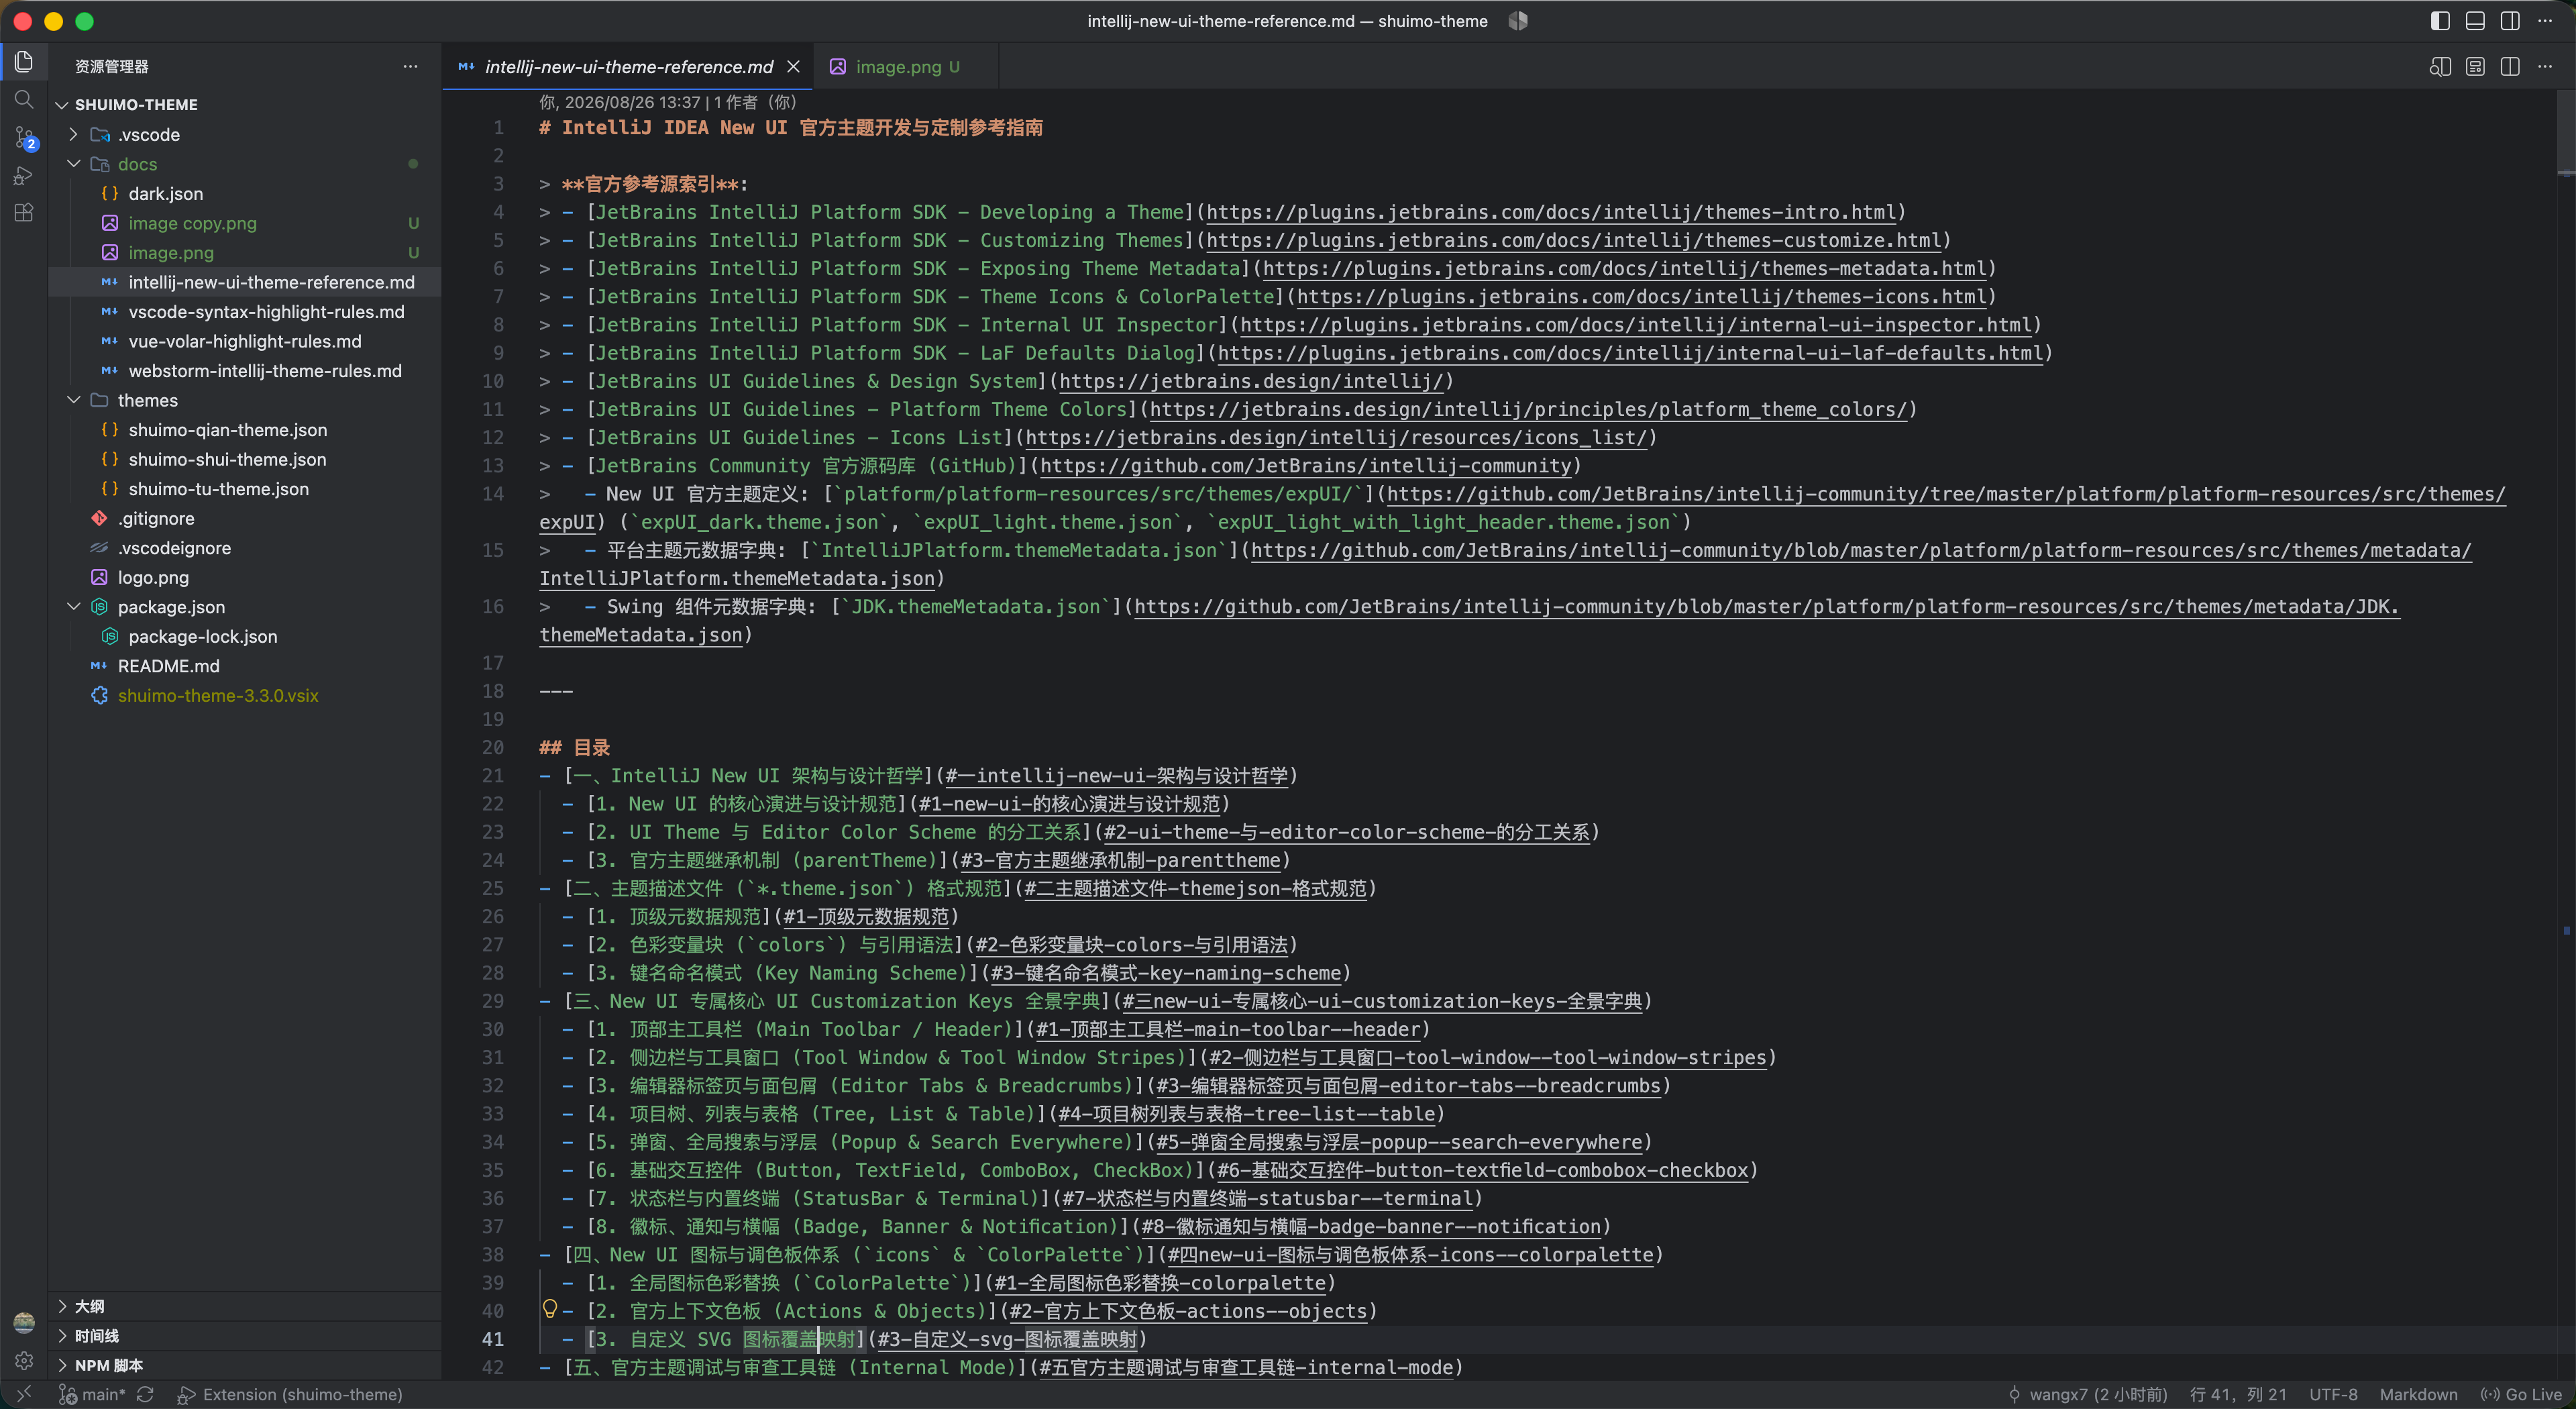Open shuimo-qian-theme.json file
Viewport: 2576px width, 1409px height.
(244, 430)
